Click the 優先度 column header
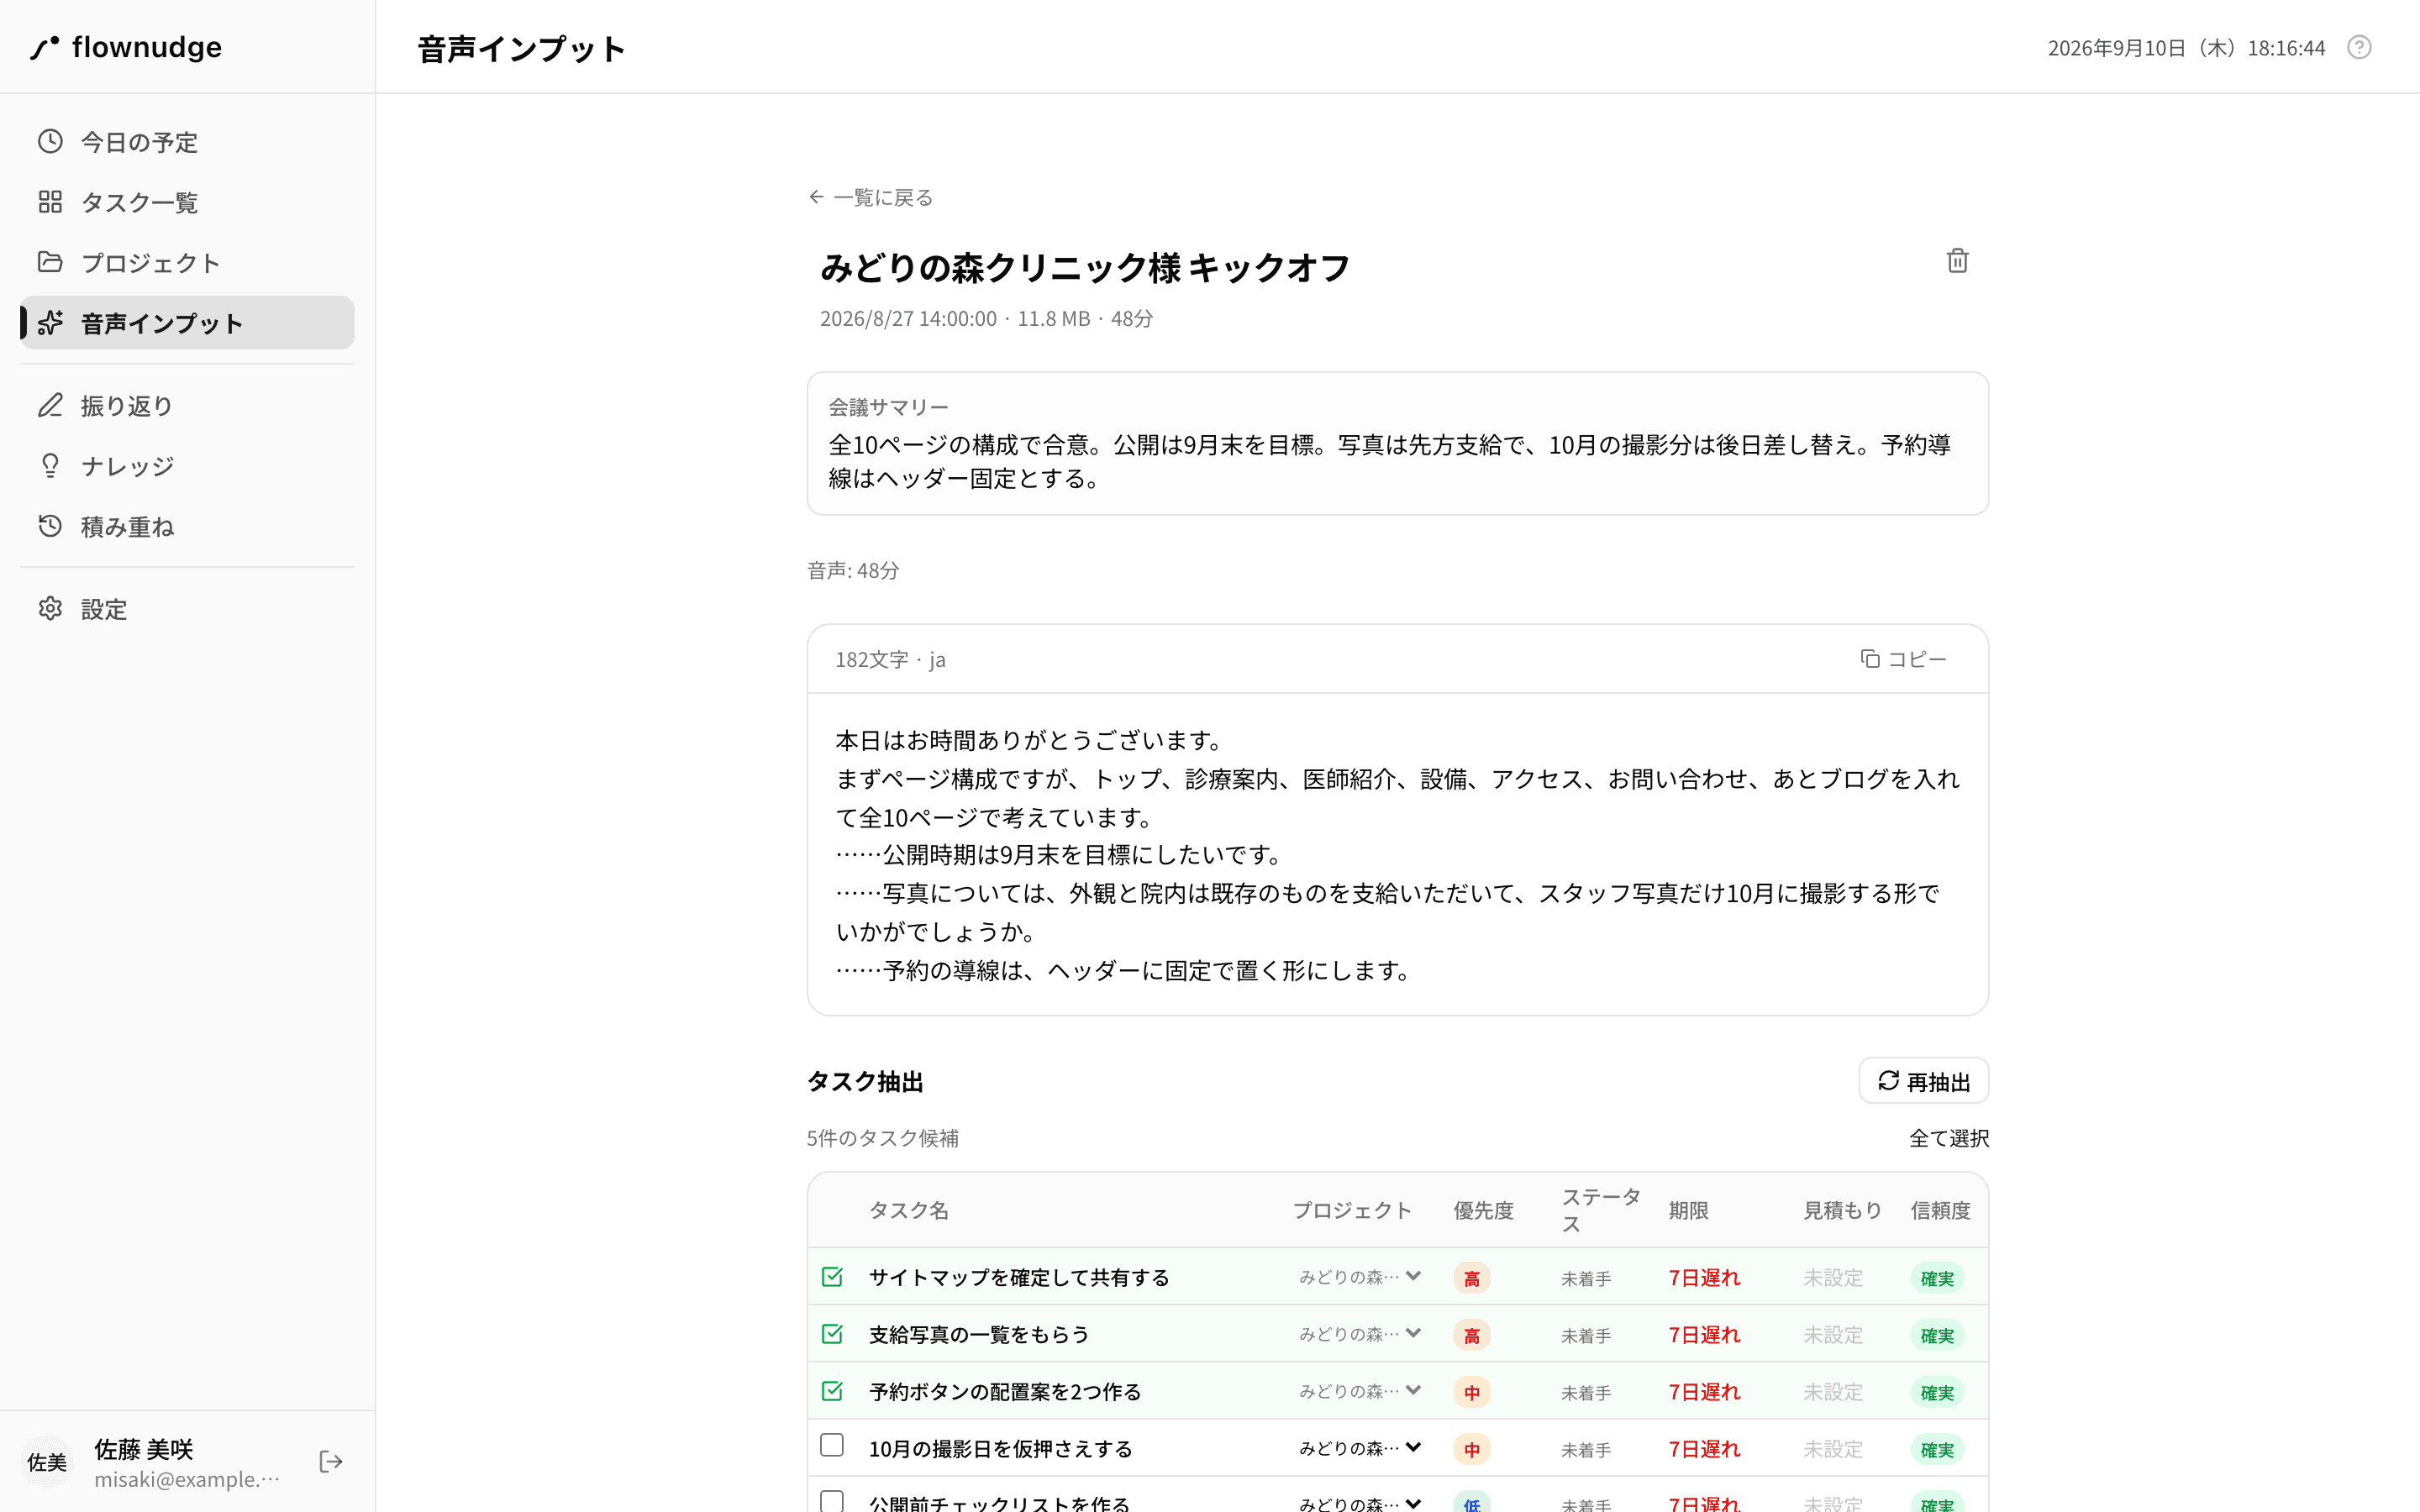Image resolution: width=2420 pixels, height=1512 pixels. pyautogui.click(x=1483, y=1210)
